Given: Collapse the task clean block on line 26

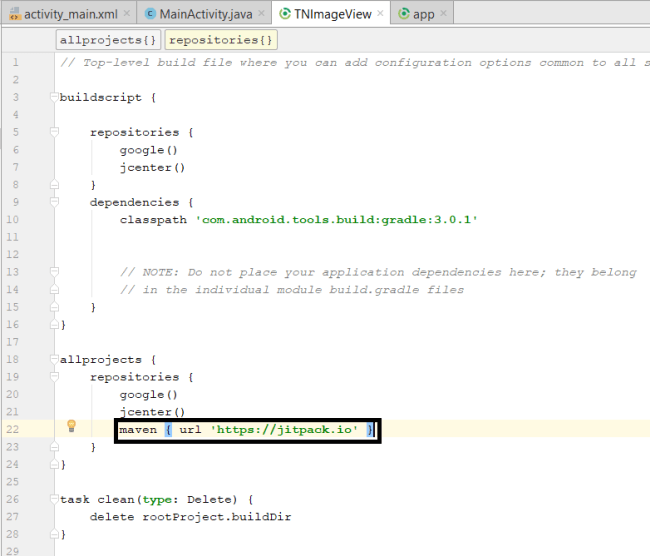Looking at the screenshot, I should (54, 499).
